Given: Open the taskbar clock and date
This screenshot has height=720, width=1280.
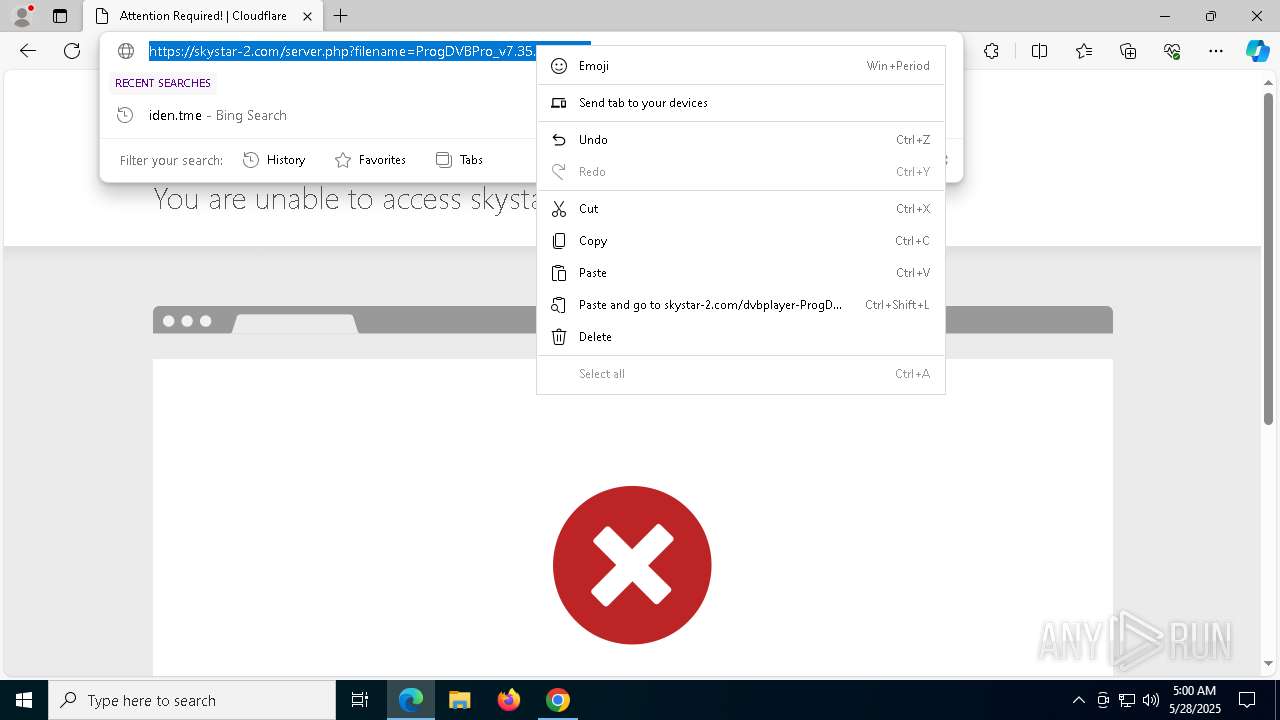Looking at the screenshot, I should pos(1195,700).
